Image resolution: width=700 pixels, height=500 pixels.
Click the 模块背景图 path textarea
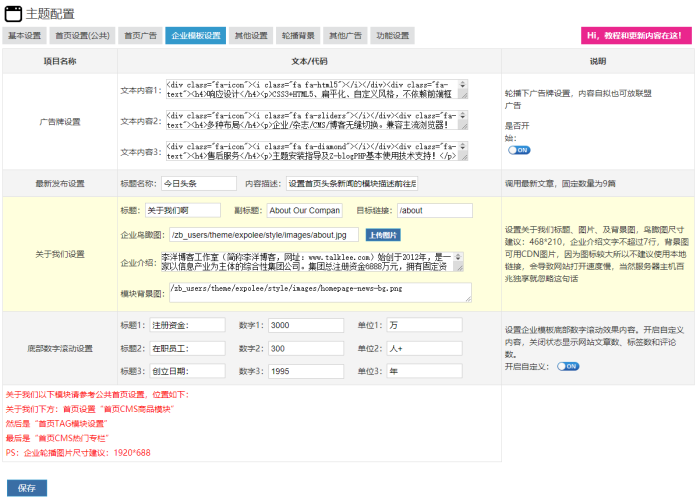(x=318, y=291)
